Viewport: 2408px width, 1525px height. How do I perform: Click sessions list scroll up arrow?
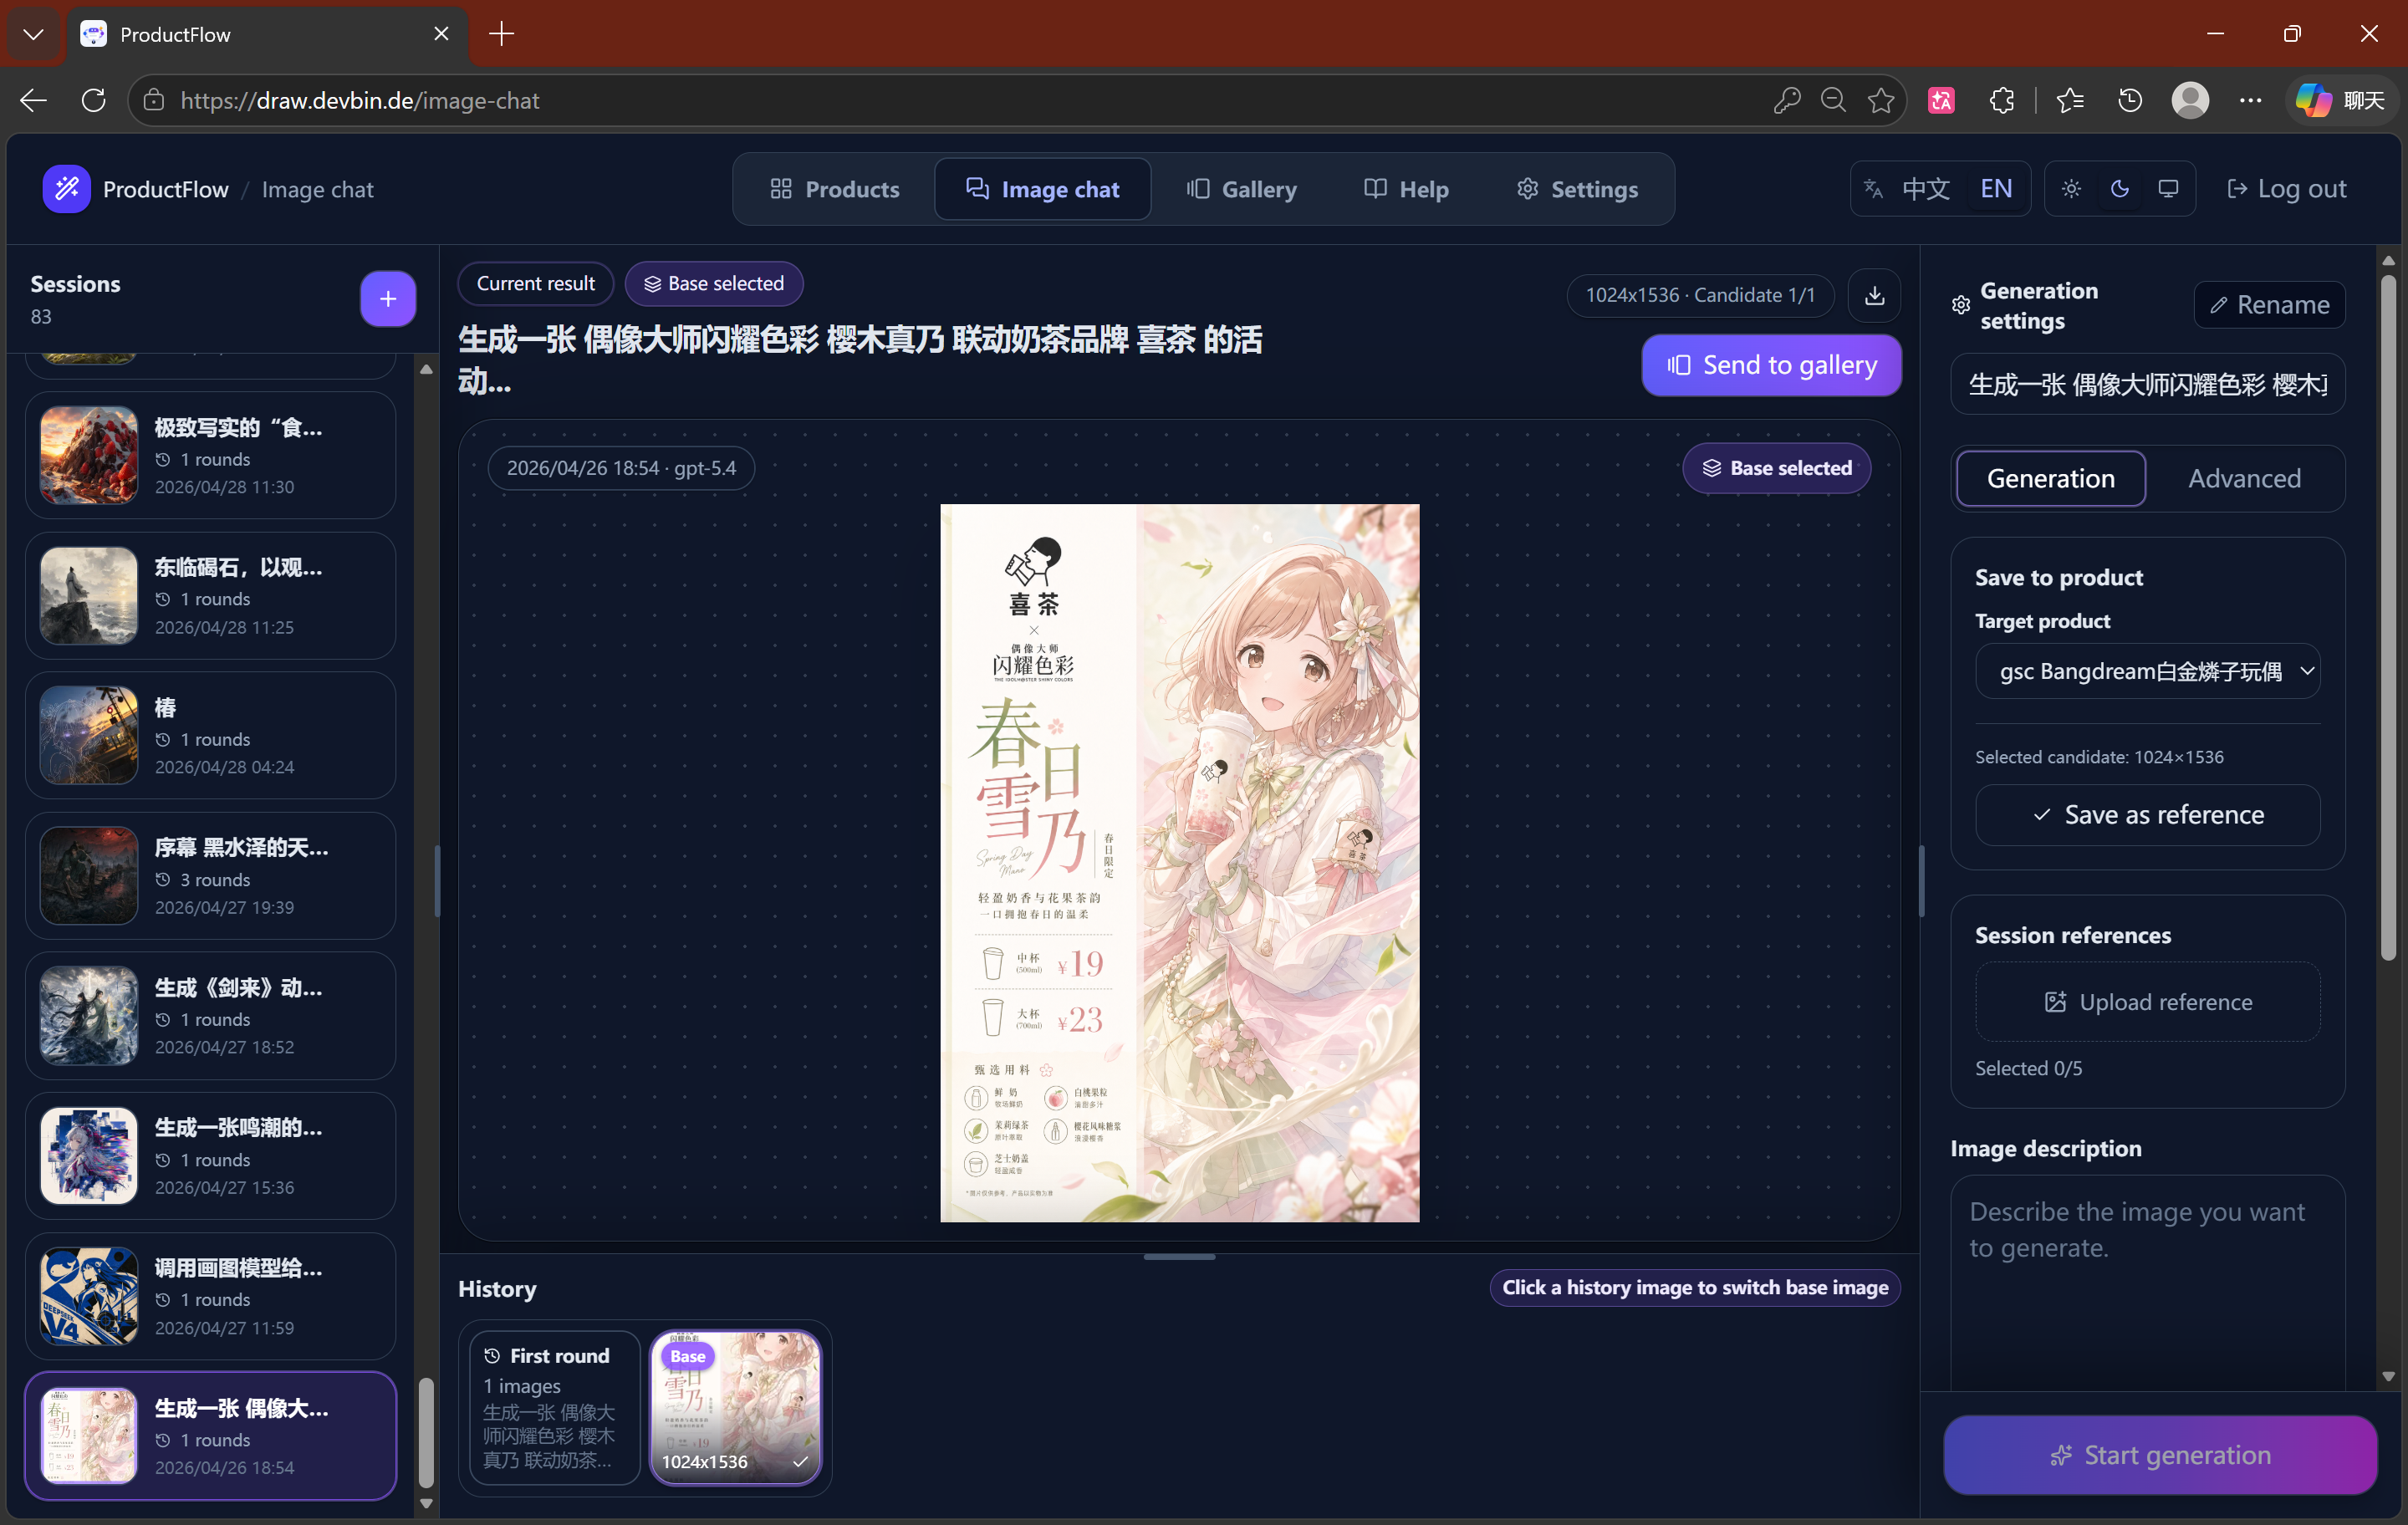coord(426,369)
